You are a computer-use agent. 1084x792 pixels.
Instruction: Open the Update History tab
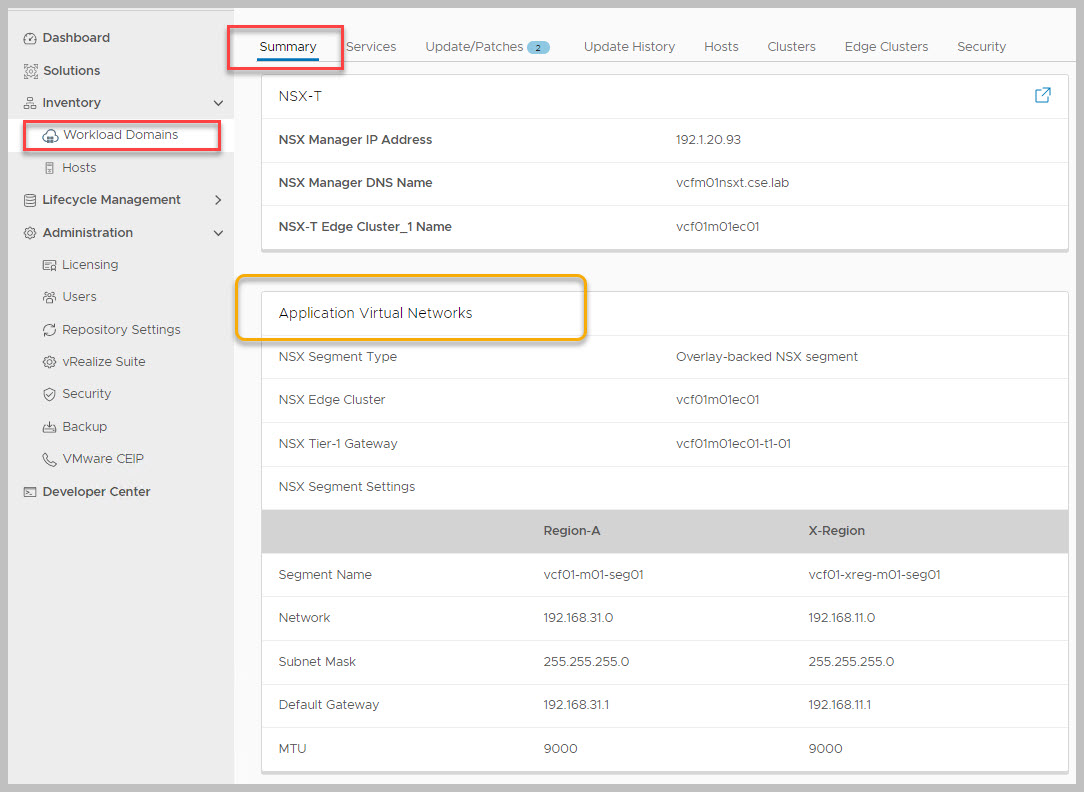(629, 47)
